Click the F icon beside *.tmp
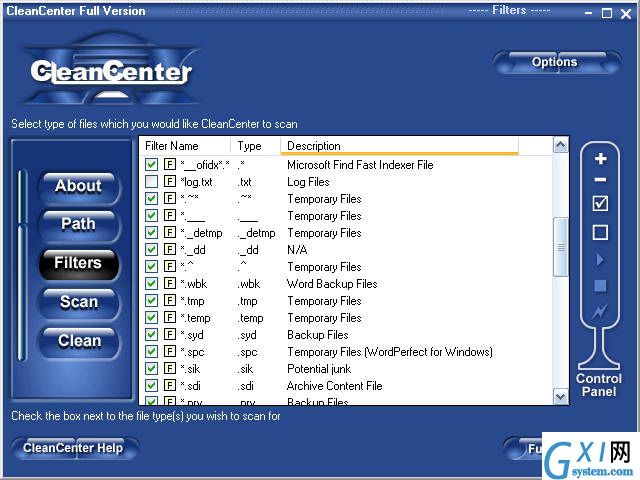This screenshot has width=640, height=480. coord(169,300)
